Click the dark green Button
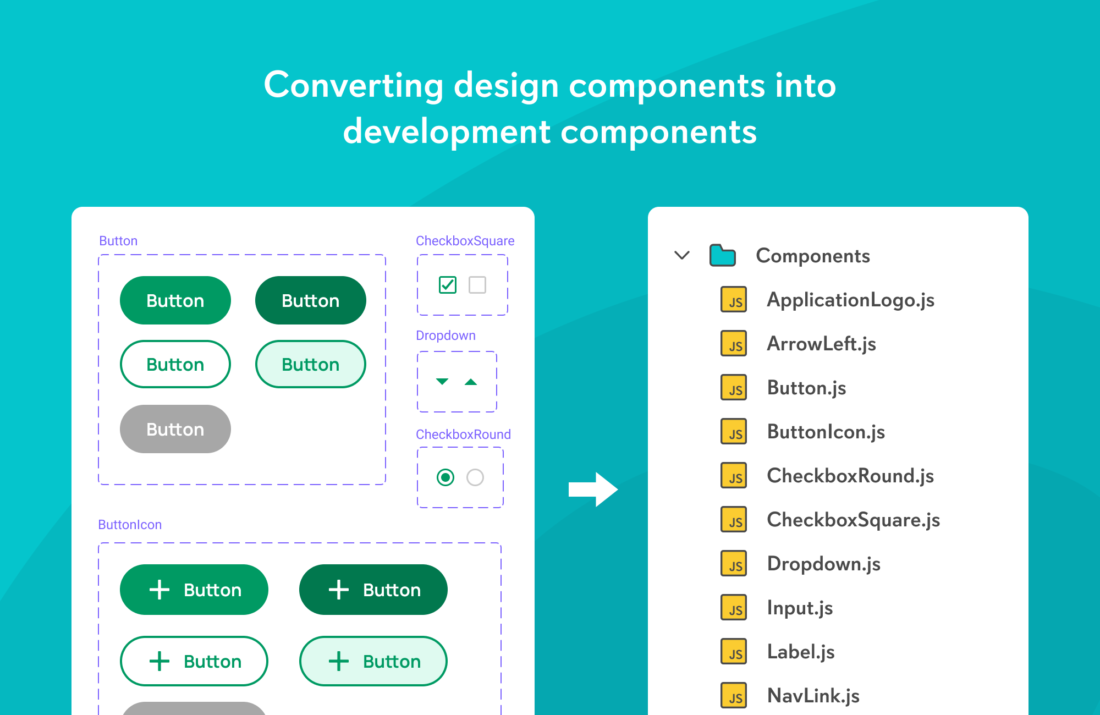1100x715 pixels. [x=311, y=300]
